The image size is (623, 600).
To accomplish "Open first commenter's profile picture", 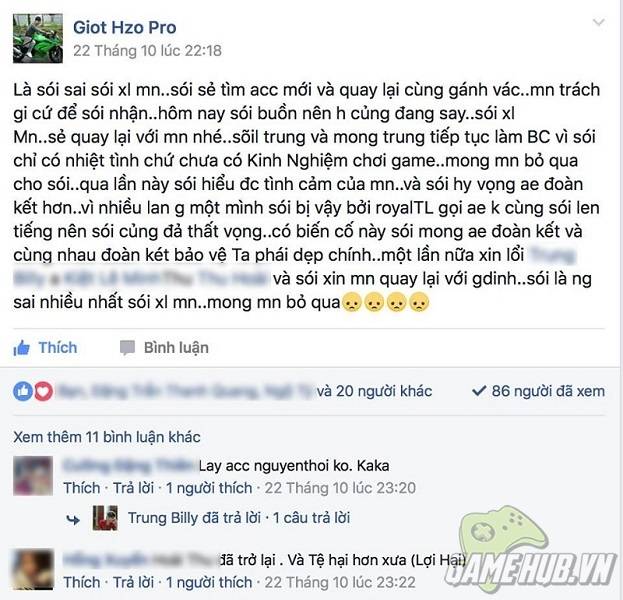I will 33,476.
